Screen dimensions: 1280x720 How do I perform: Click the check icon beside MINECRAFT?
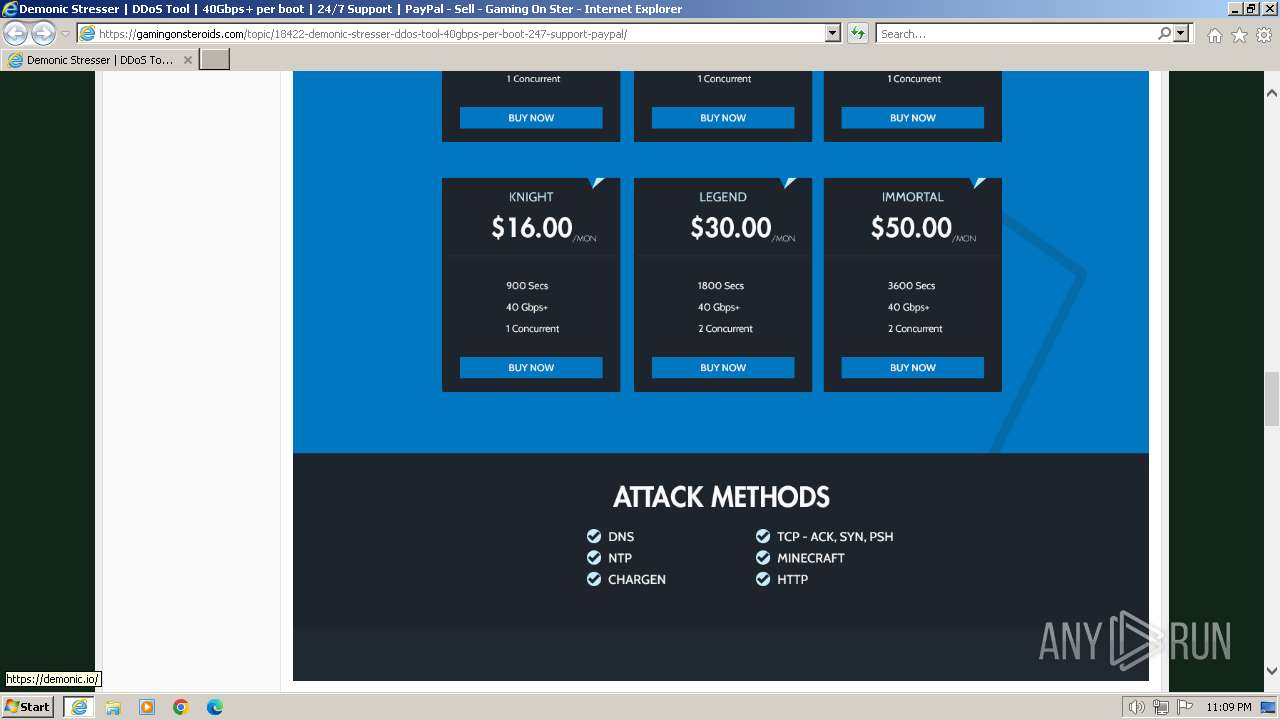pos(763,558)
